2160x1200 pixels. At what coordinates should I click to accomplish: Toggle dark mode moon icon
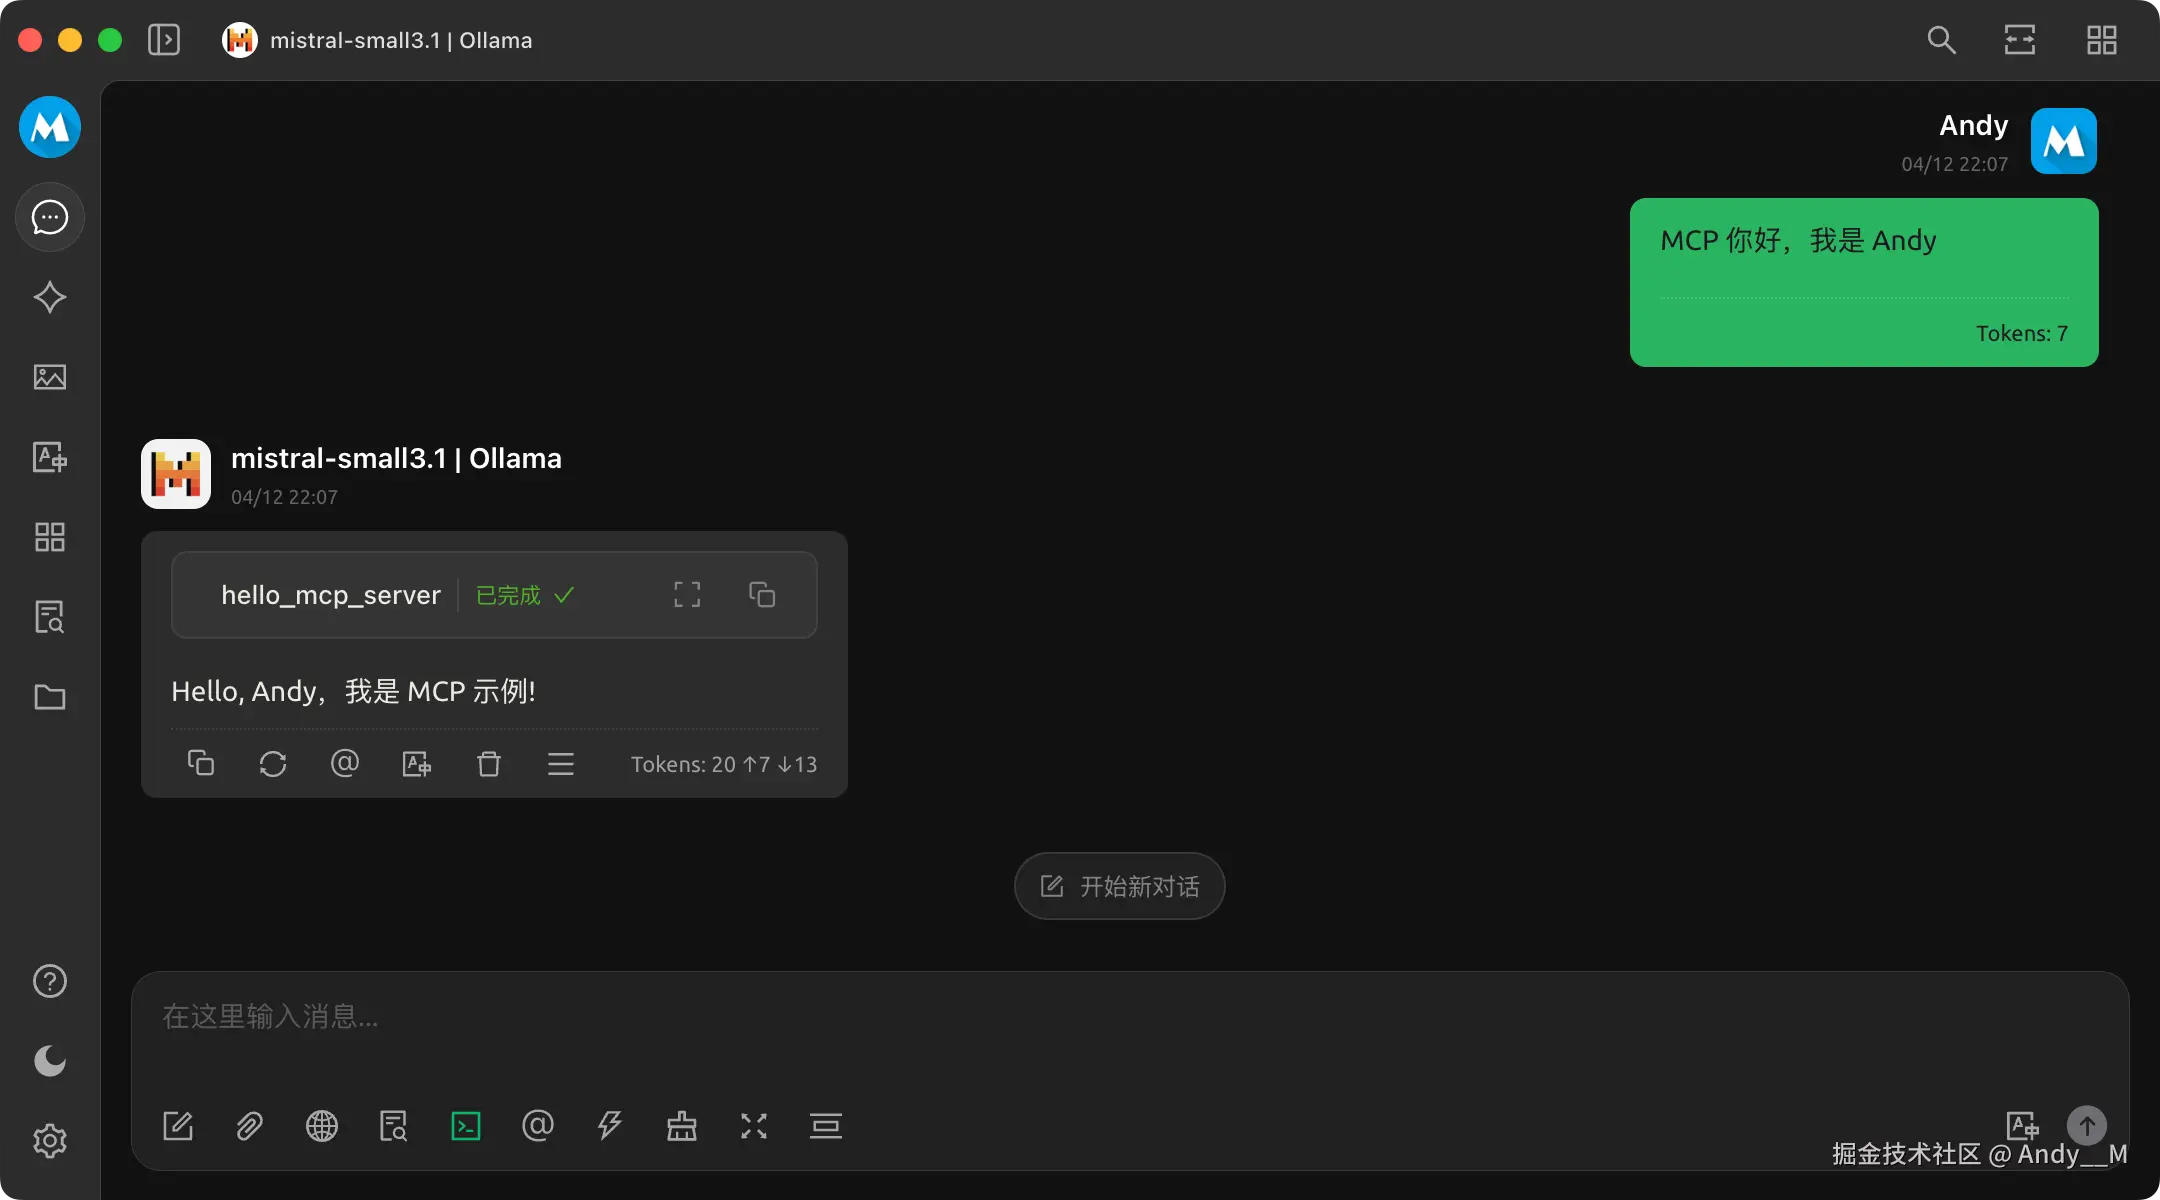pyautogui.click(x=49, y=1061)
